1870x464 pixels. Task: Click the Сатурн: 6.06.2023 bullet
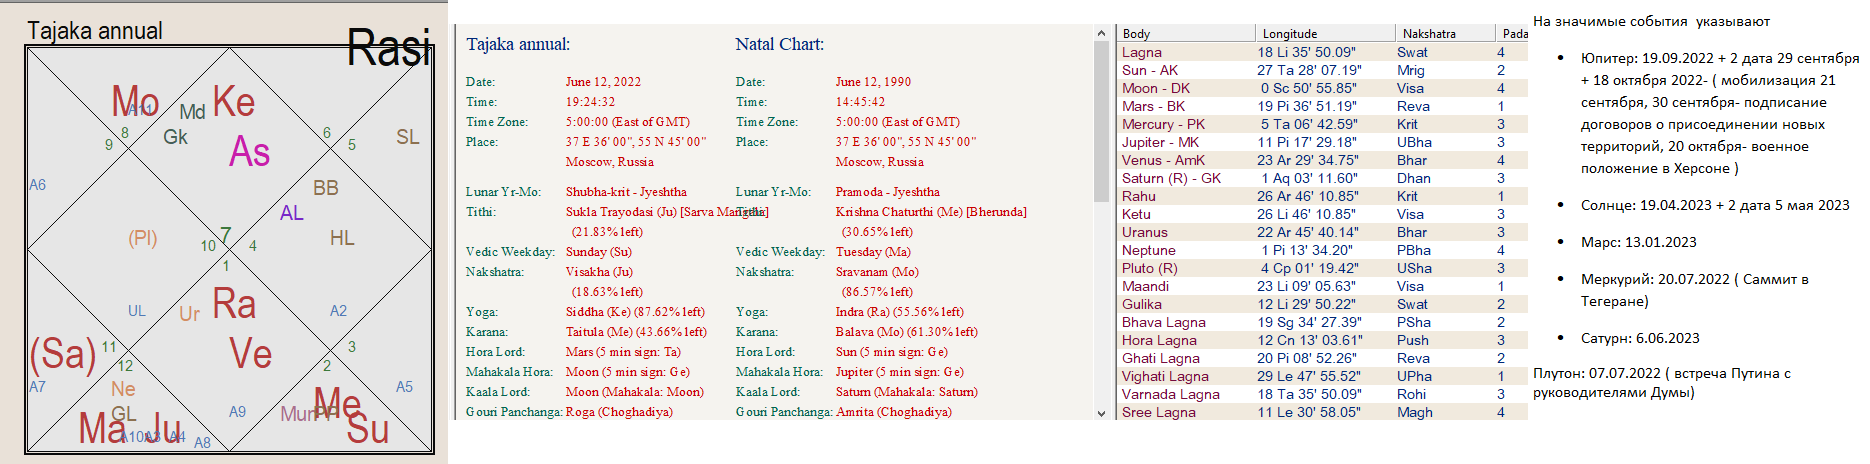pos(1640,338)
